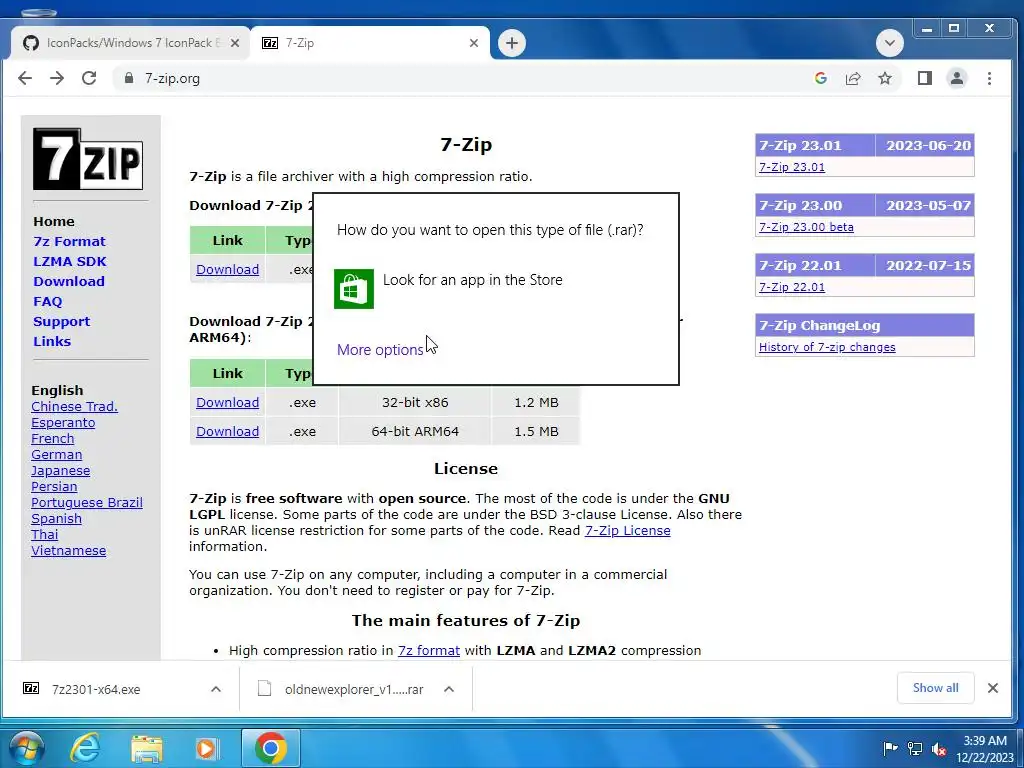1024x768 pixels.
Task: Expand options for 7z2301-x64.exe download
Action: pyautogui.click(x=216, y=689)
